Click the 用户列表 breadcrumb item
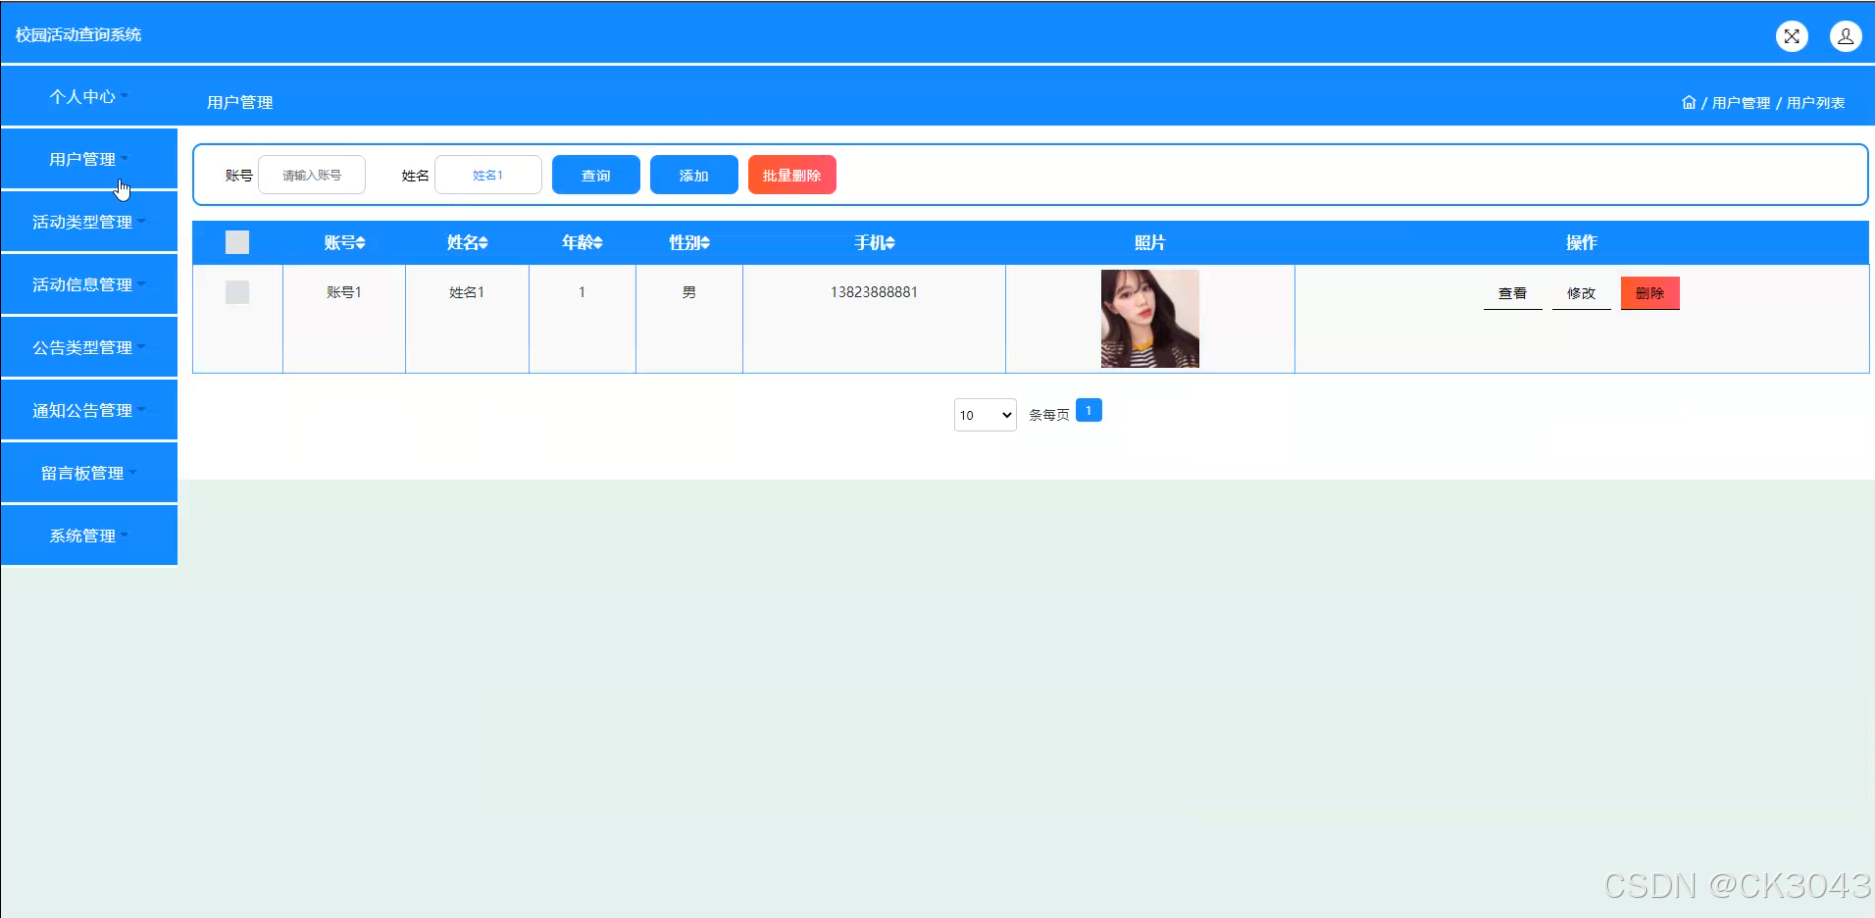 tap(1816, 103)
